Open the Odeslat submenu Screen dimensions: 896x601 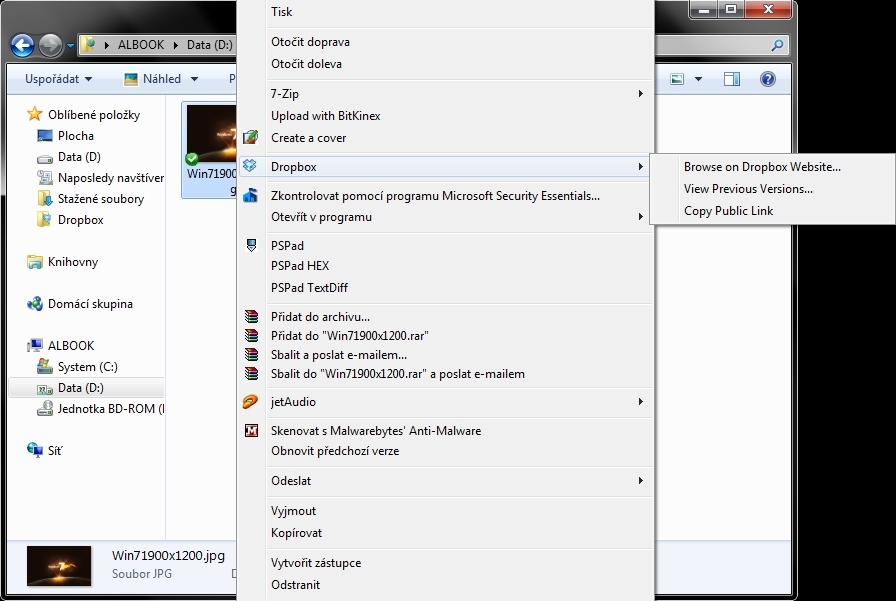(x=445, y=481)
